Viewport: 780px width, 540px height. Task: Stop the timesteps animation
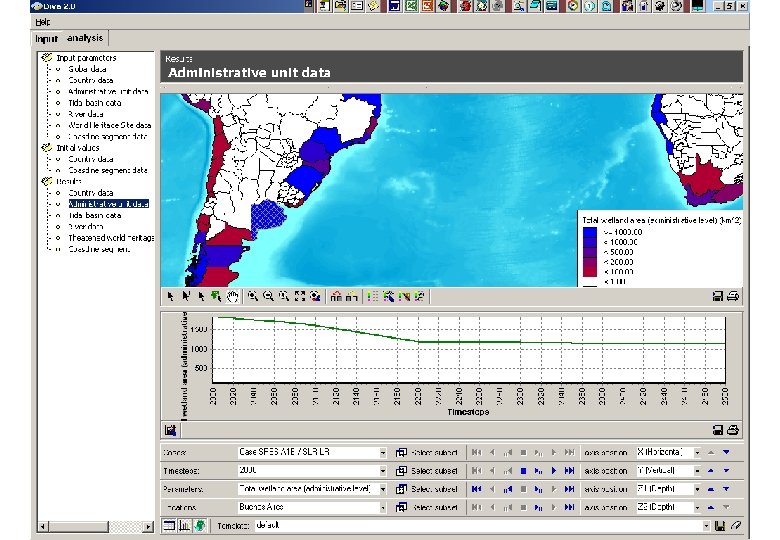[x=523, y=471]
